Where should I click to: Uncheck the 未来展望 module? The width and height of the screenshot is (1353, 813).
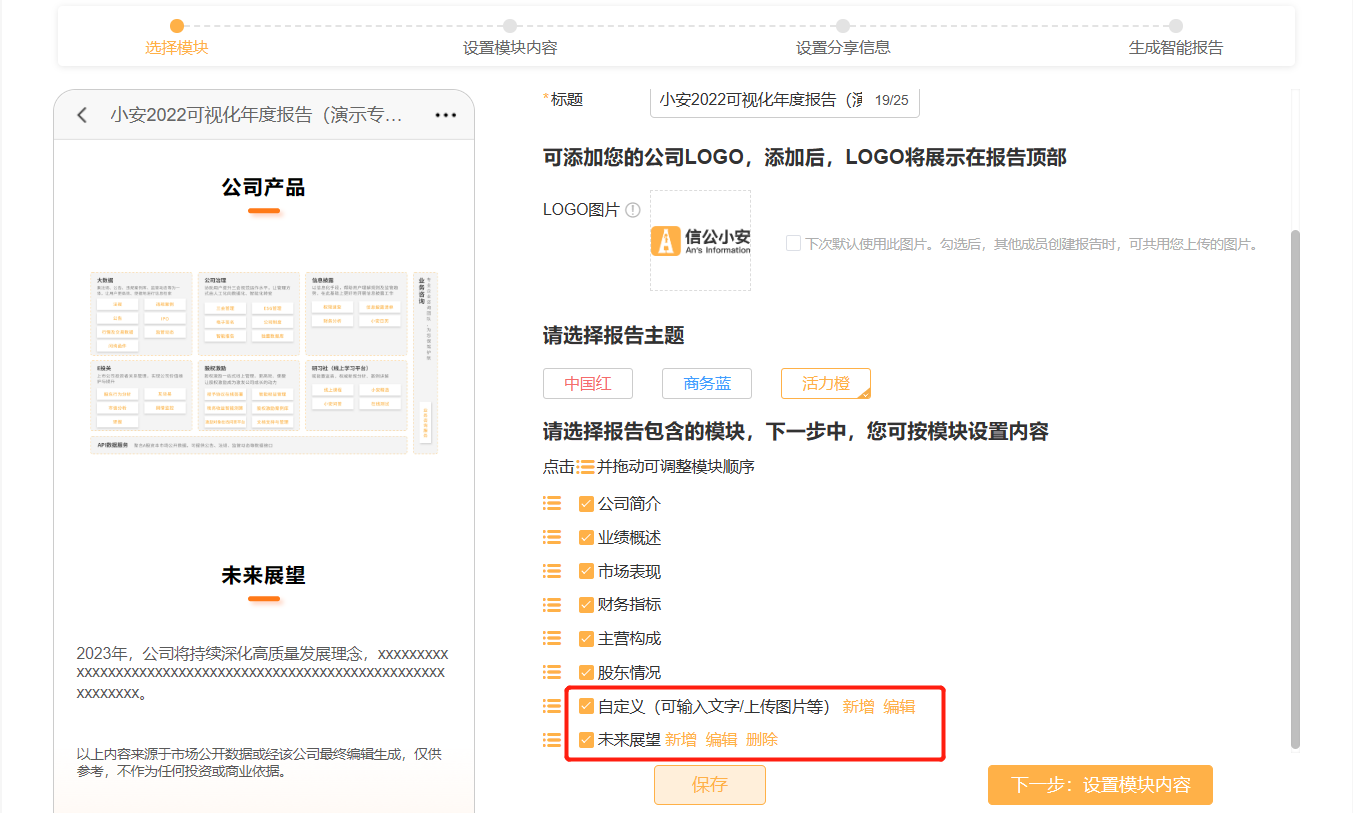click(587, 740)
